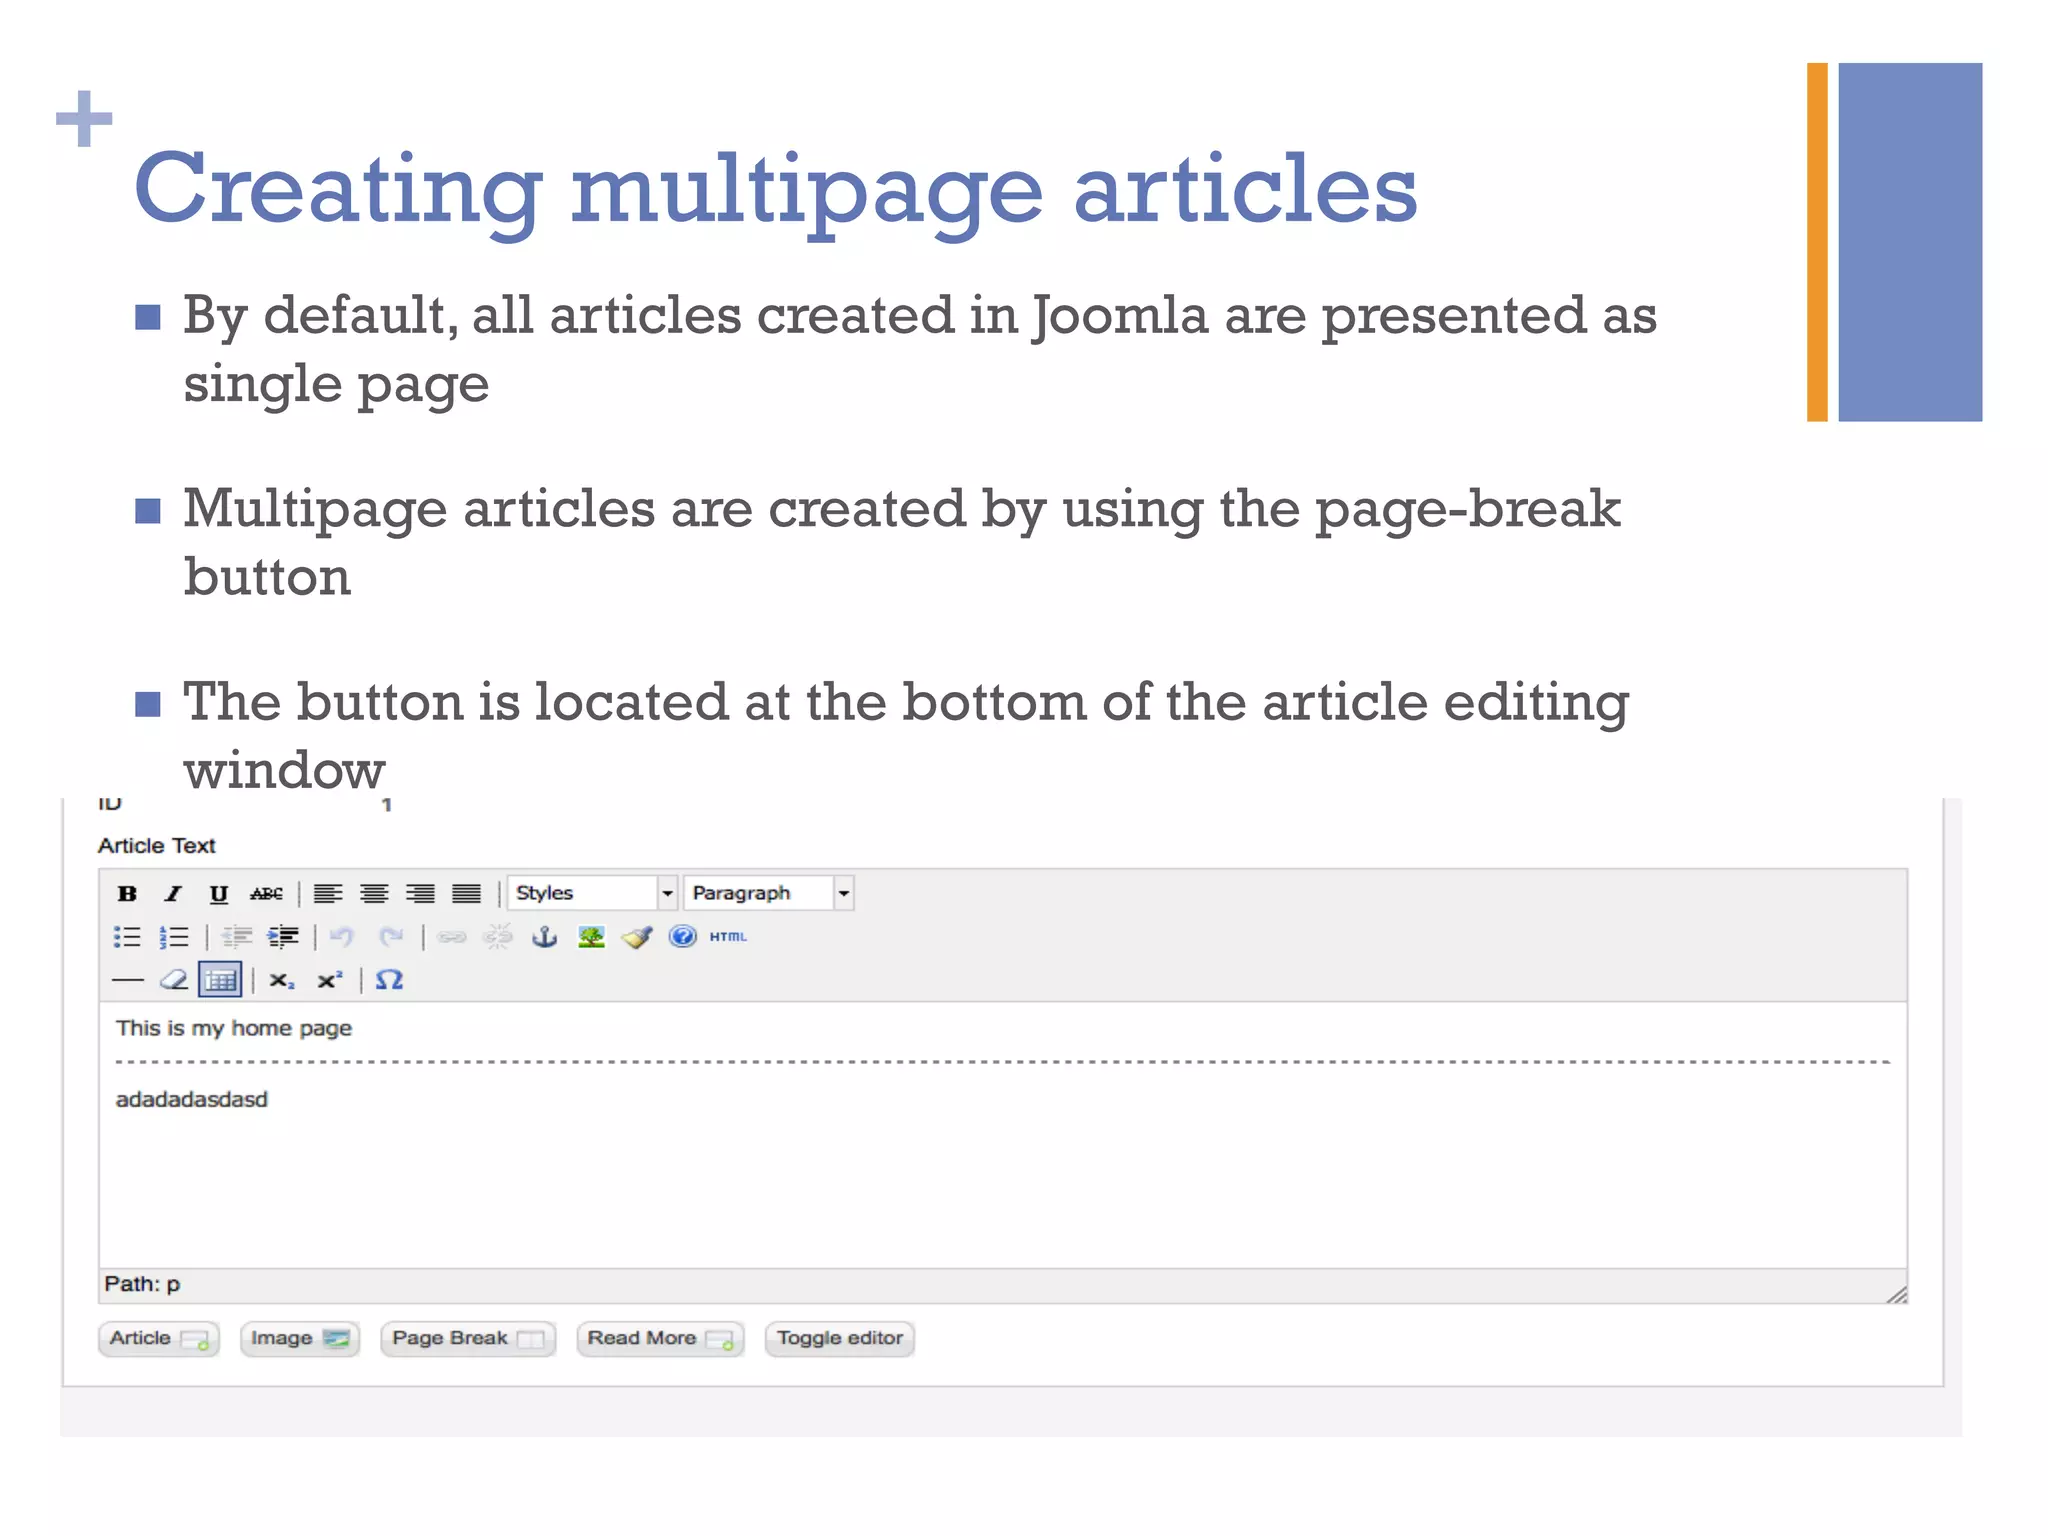Click the Image button below editor
Viewport: 2048px width, 1536px height.
299,1339
